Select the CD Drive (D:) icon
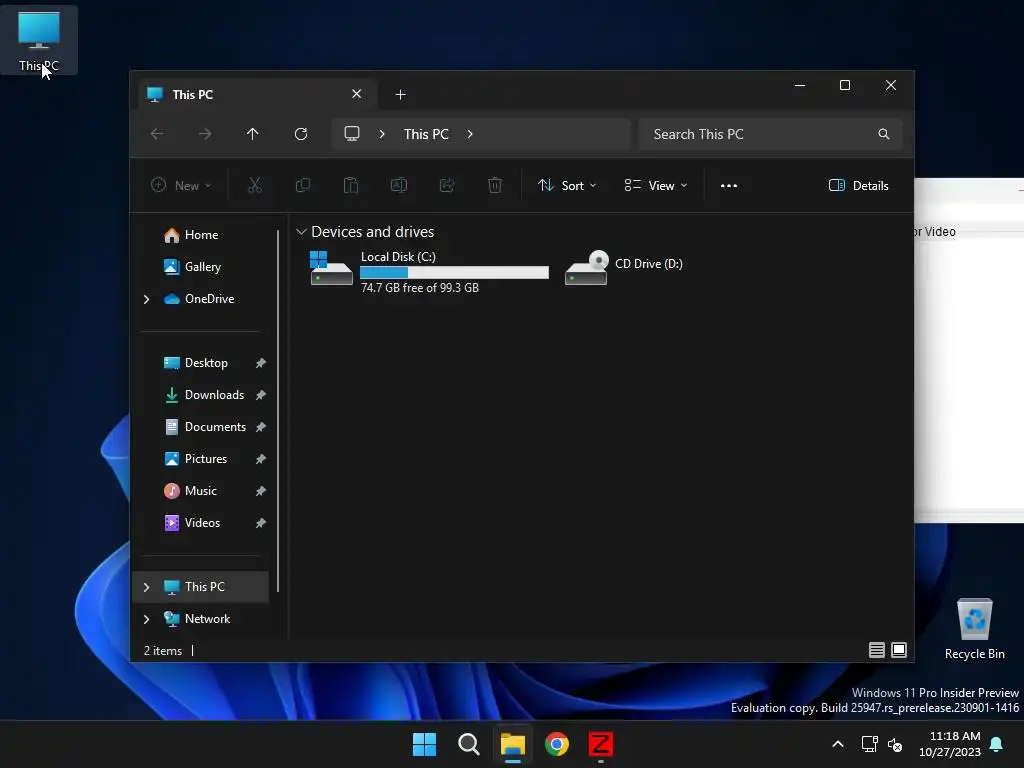This screenshot has width=1024, height=768. [586, 268]
